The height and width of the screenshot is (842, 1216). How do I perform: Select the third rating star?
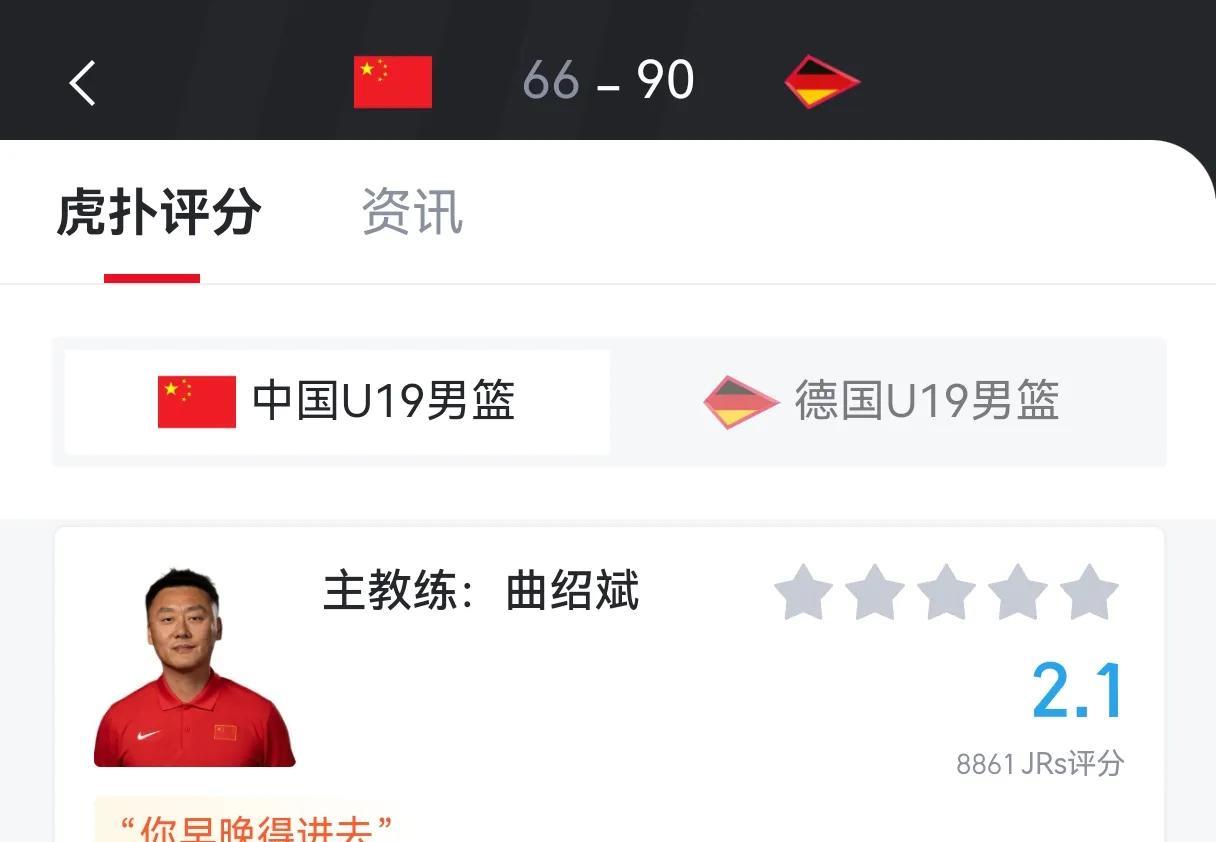click(x=946, y=593)
